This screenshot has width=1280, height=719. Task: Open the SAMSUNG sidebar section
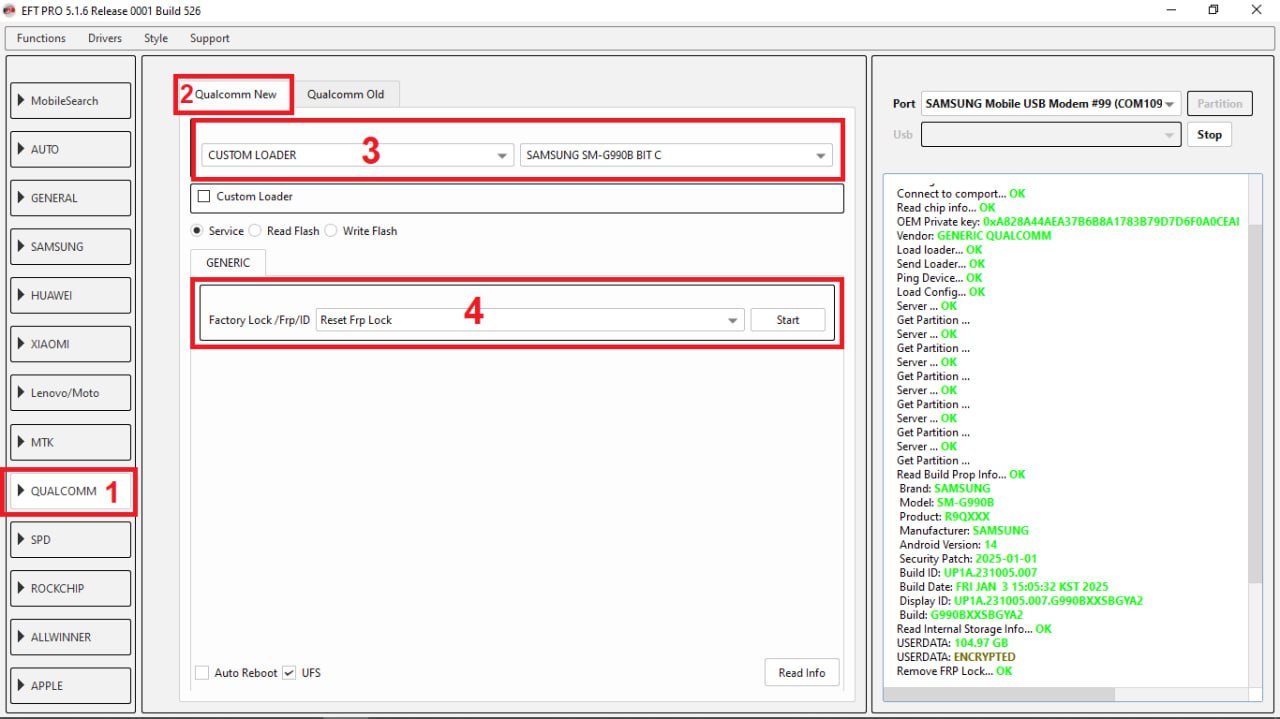pyautogui.click(x=71, y=247)
